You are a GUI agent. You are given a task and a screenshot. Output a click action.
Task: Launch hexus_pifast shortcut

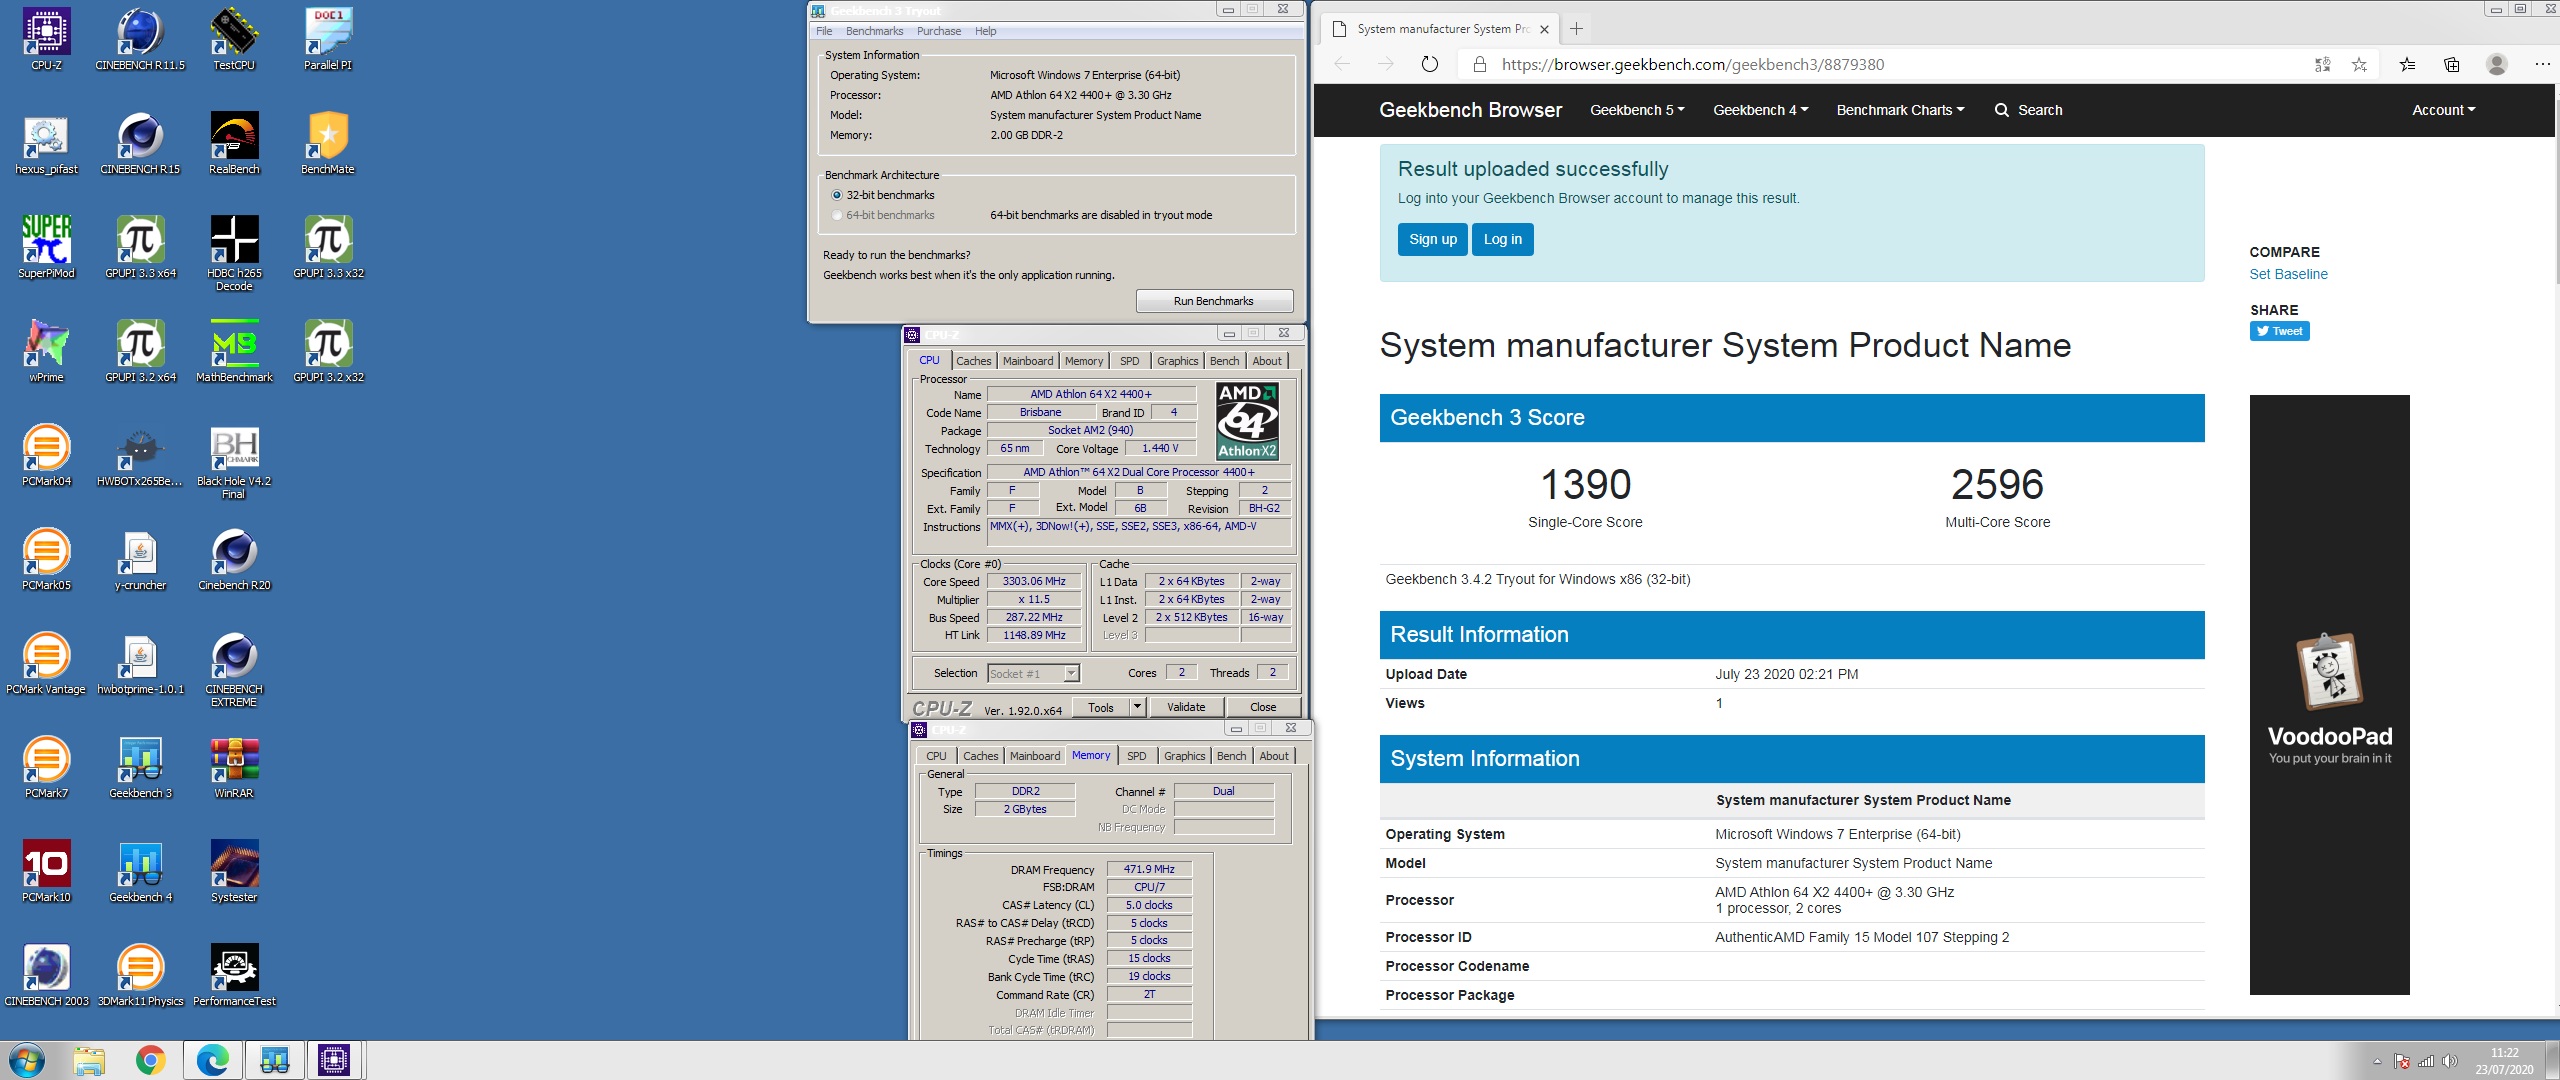point(46,144)
